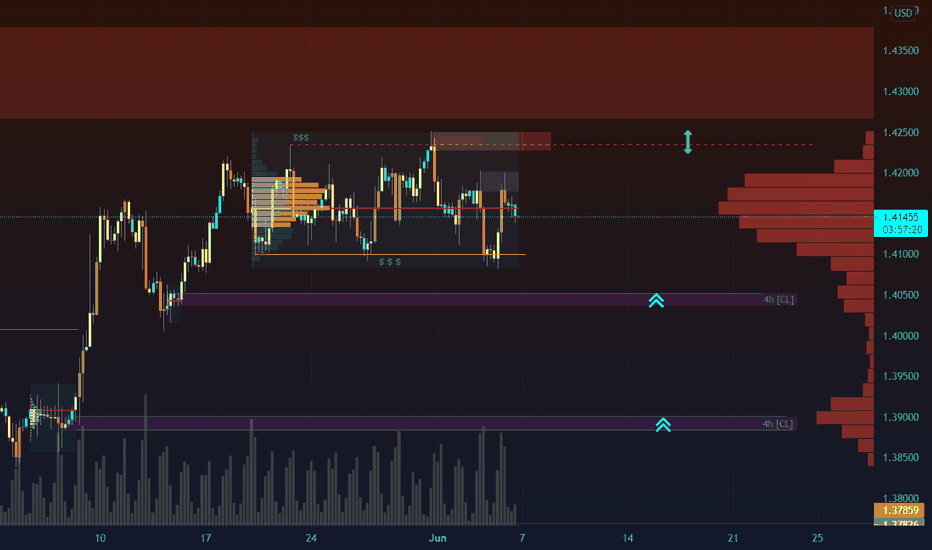Click the 1.39000 price axis label
This screenshot has height=550, width=932.
point(900,417)
